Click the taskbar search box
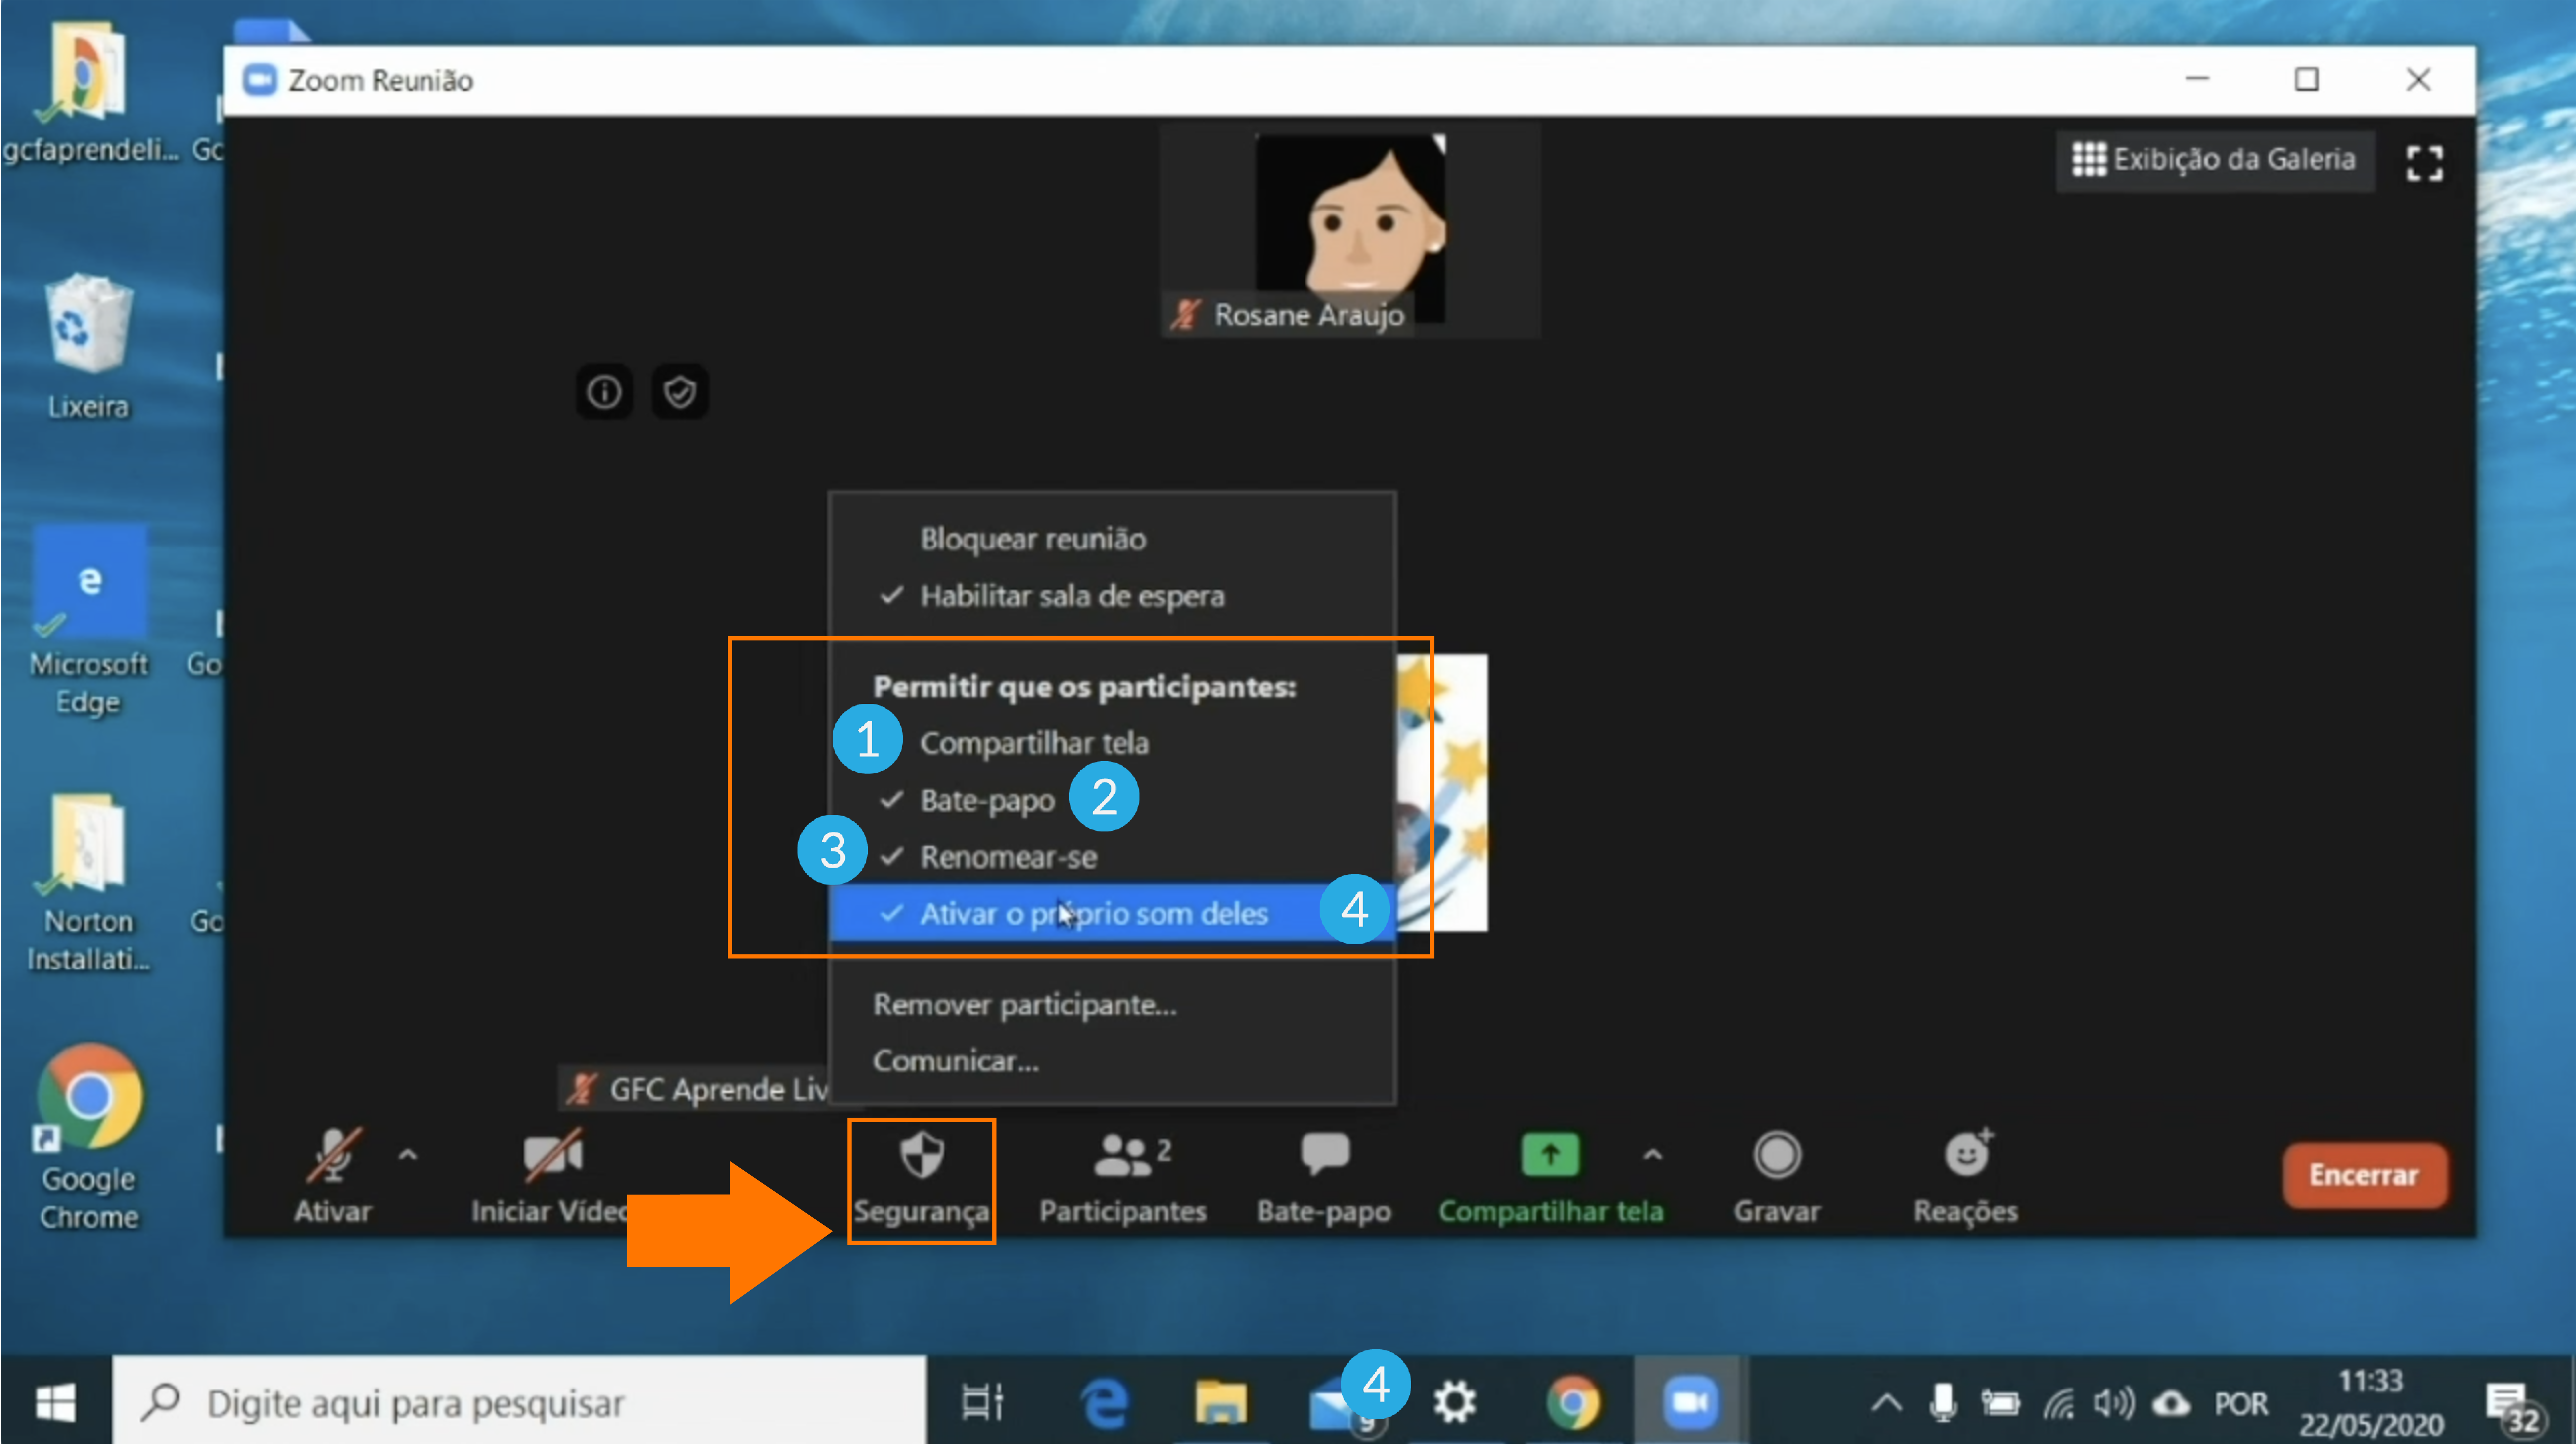2576x1444 pixels. (x=520, y=1402)
